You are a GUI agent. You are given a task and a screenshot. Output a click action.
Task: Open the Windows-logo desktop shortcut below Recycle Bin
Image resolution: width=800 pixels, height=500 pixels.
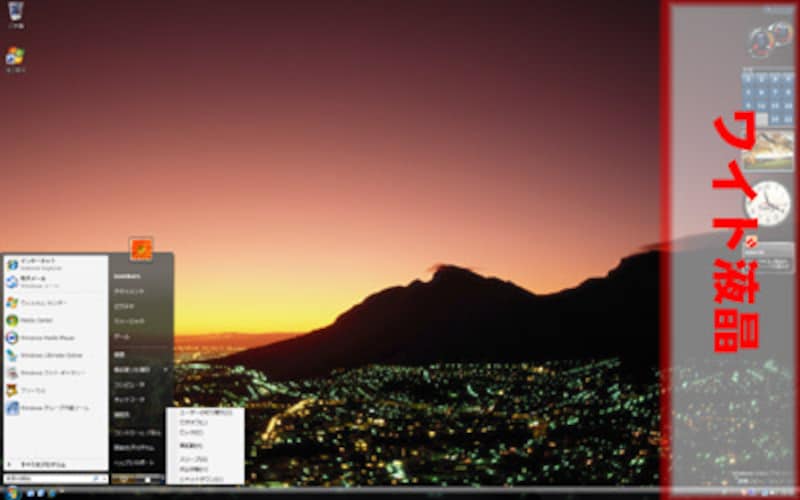click(x=15, y=60)
